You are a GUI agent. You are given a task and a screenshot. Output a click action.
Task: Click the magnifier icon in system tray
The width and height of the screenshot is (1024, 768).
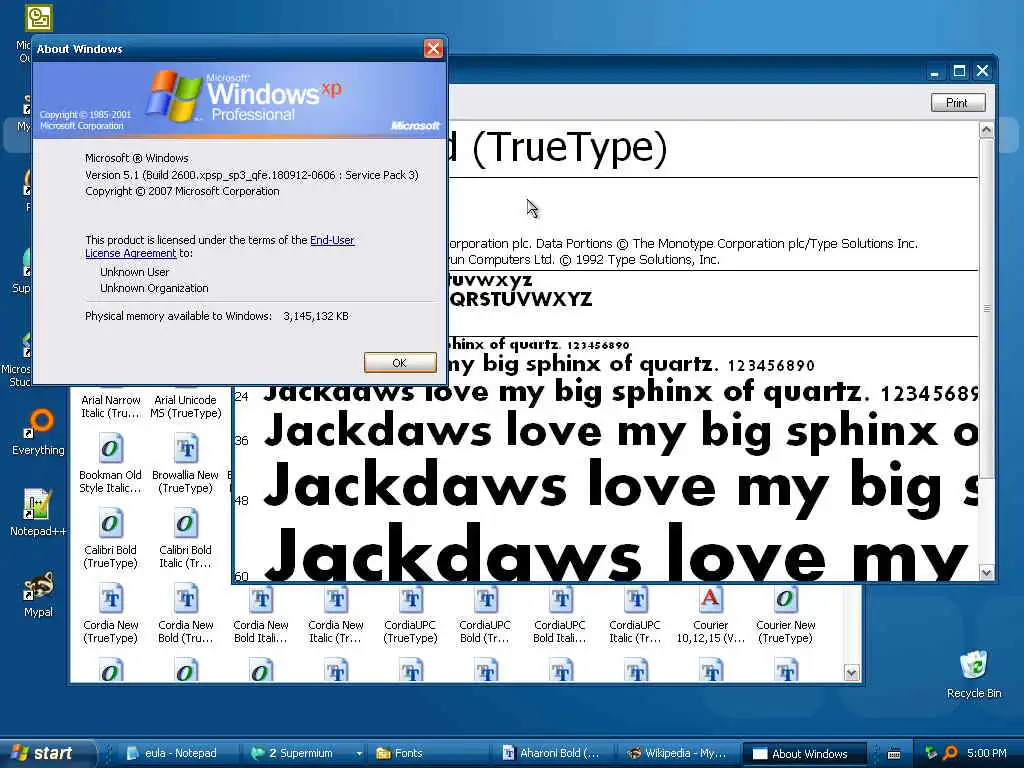coord(950,753)
